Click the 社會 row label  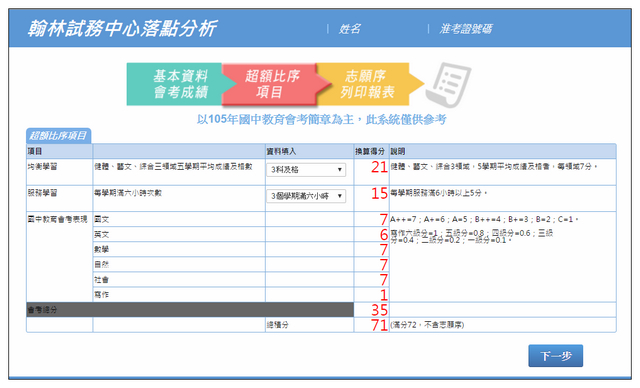coord(102,279)
